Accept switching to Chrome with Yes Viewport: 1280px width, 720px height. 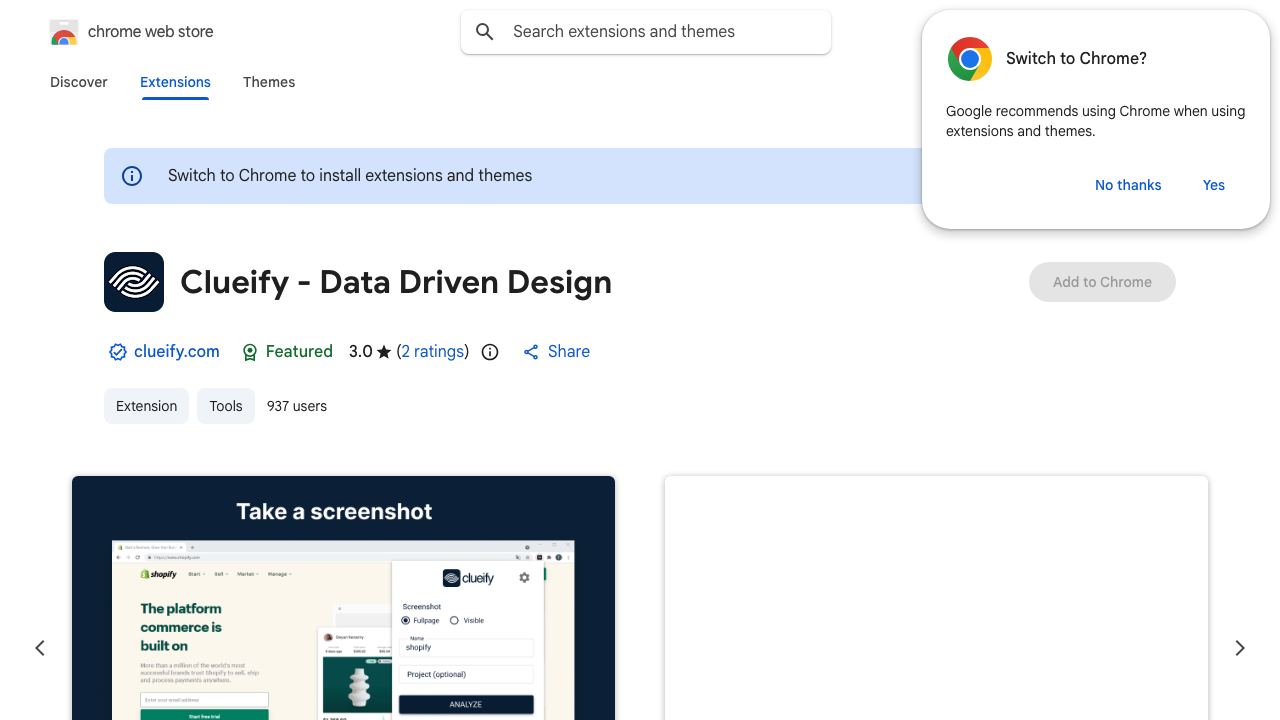[1214, 185]
